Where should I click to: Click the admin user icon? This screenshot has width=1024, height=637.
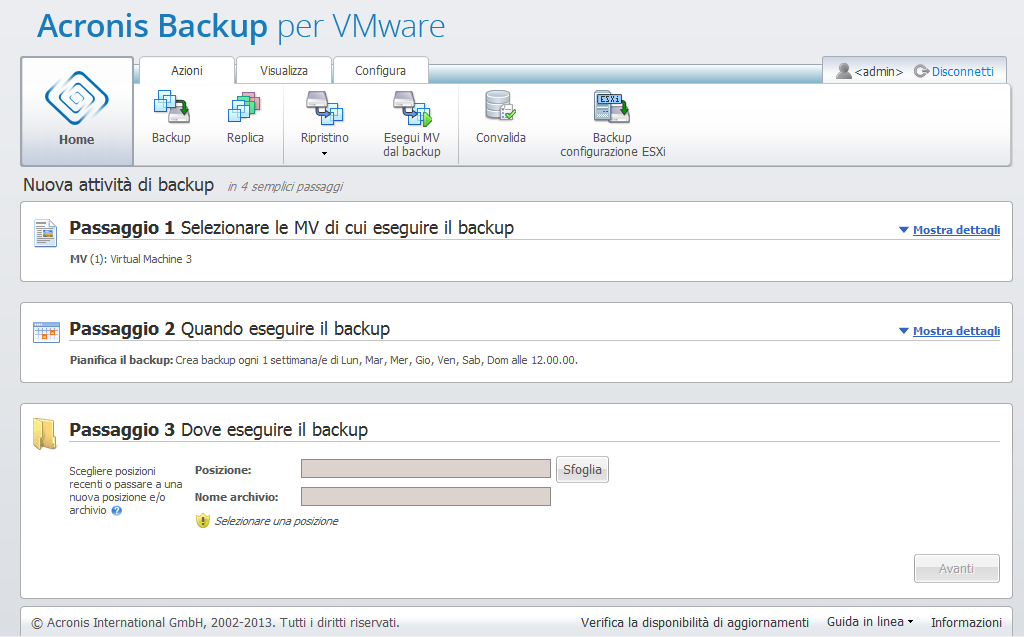844,71
